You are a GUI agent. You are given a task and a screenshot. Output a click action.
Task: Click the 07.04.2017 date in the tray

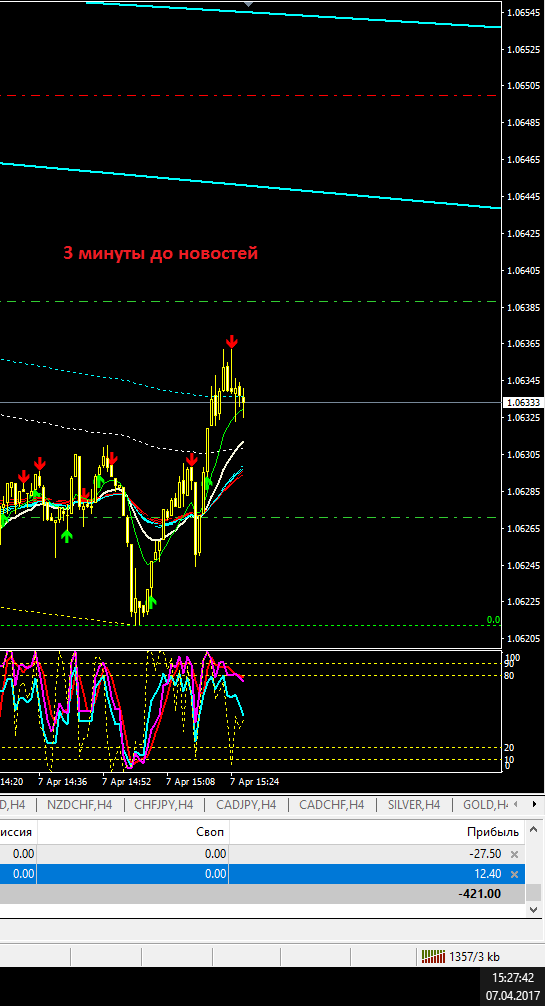click(513, 996)
